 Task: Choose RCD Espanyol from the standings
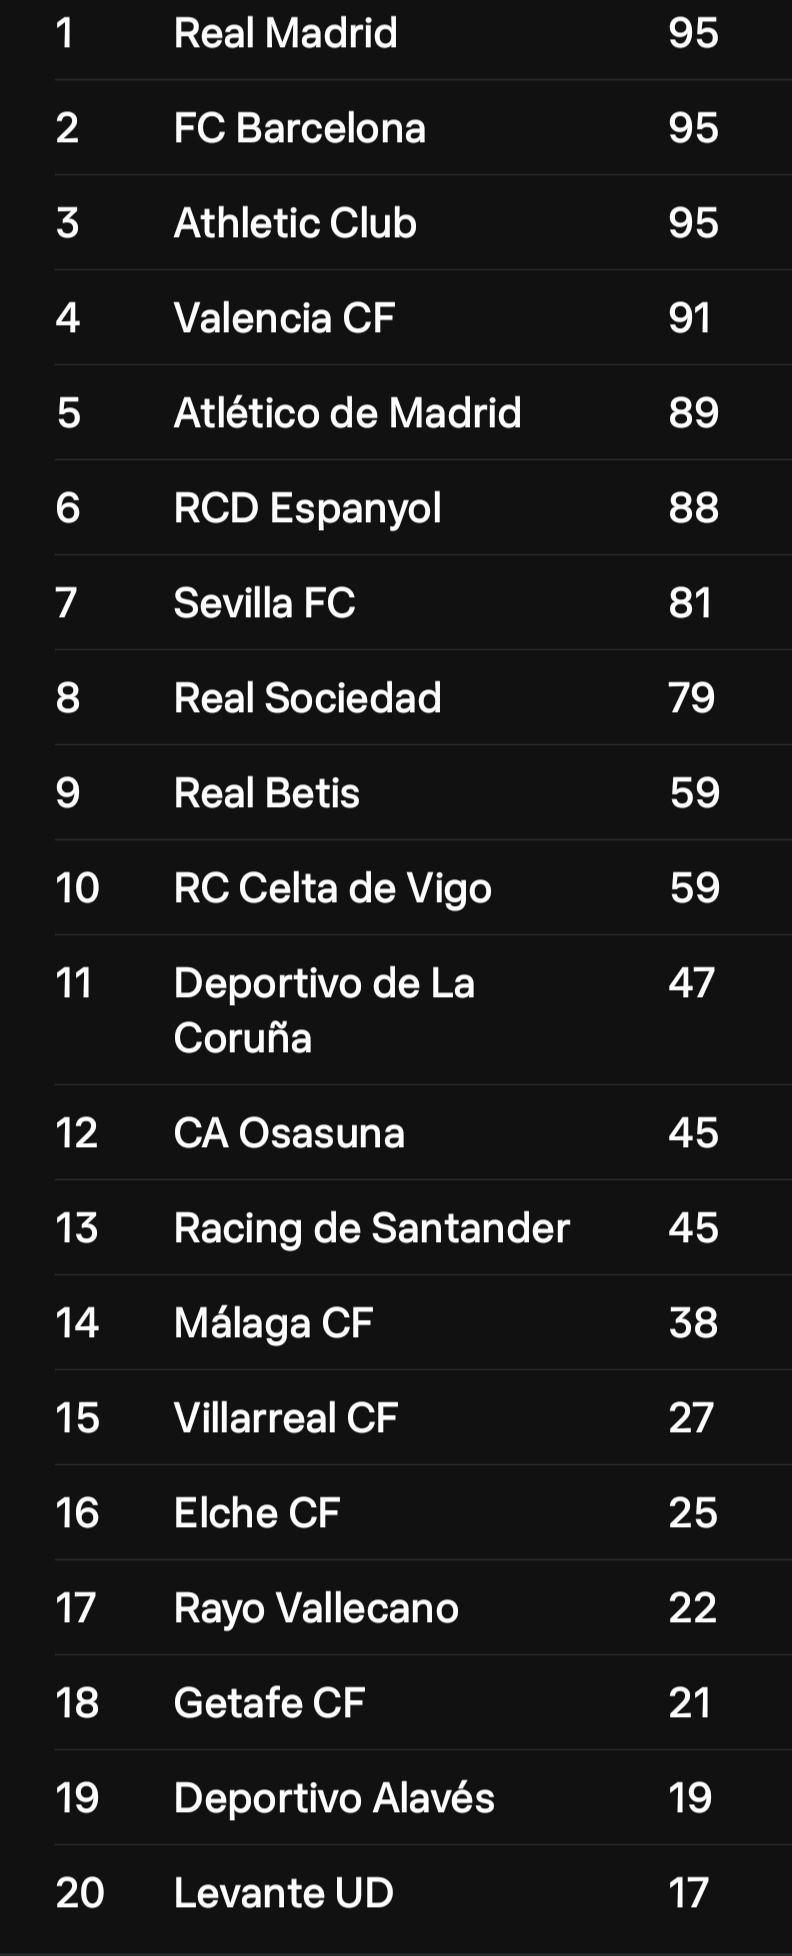(423, 508)
